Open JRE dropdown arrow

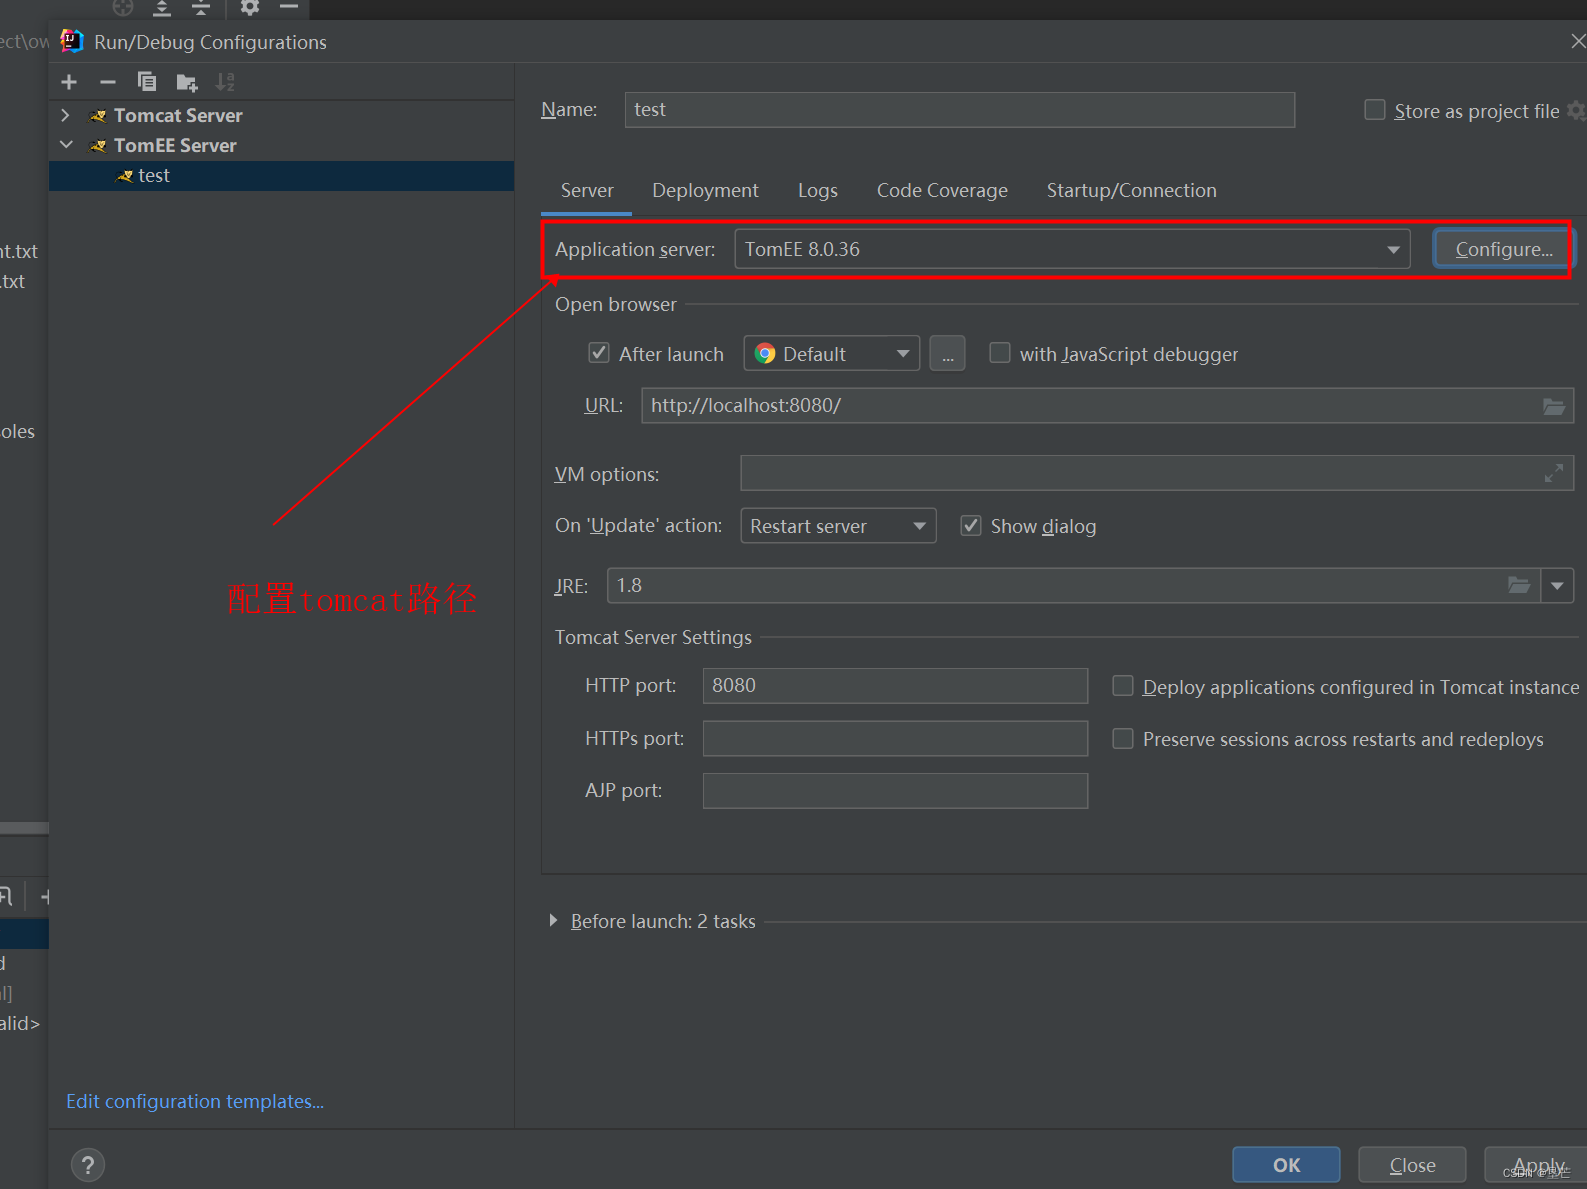coord(1557,585)
